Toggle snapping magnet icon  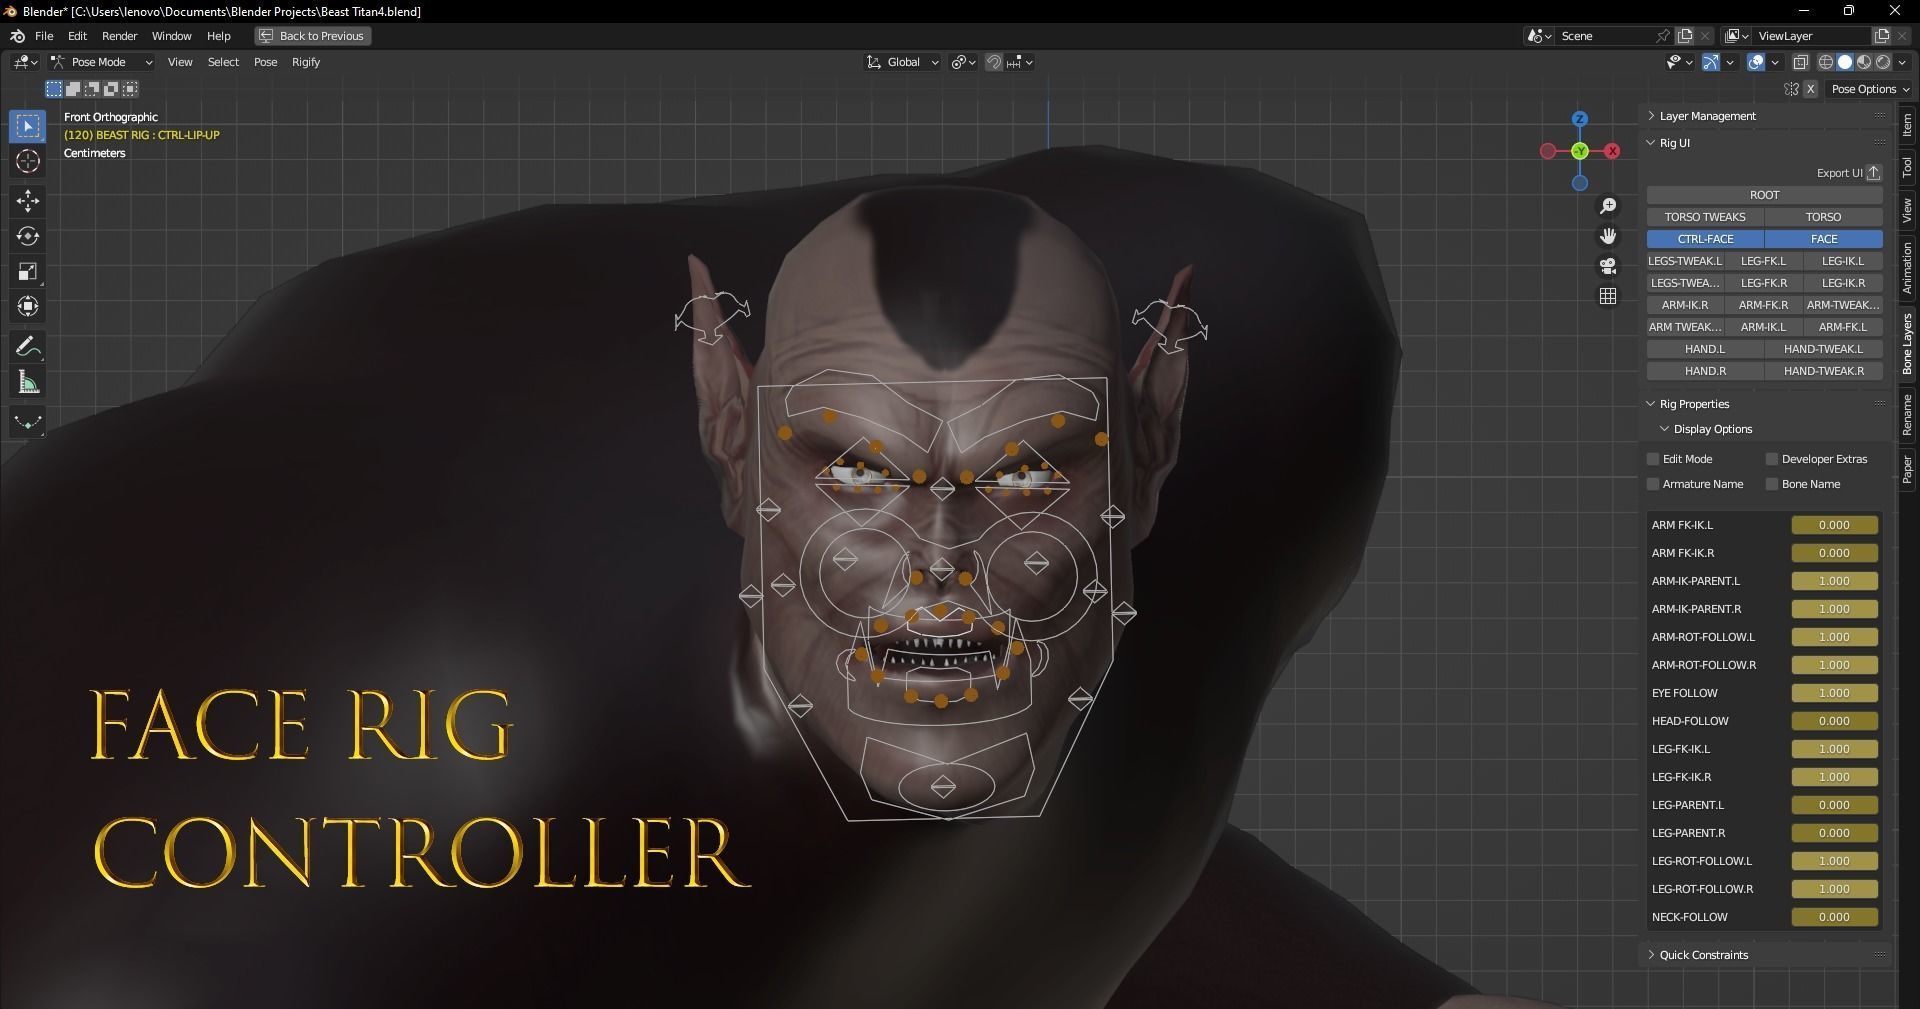click(994, 62)
